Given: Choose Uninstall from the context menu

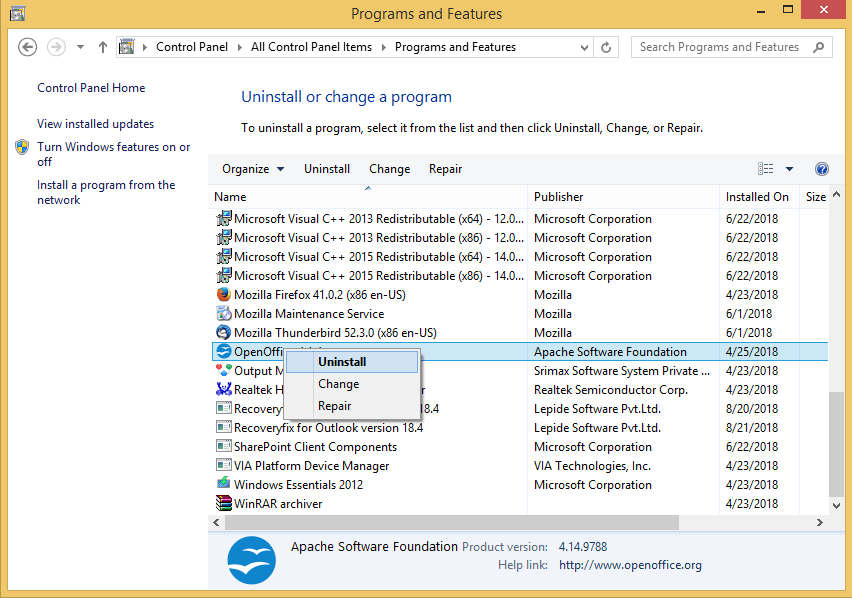Looking at the screenshot, I should click(x=352, y=362).
